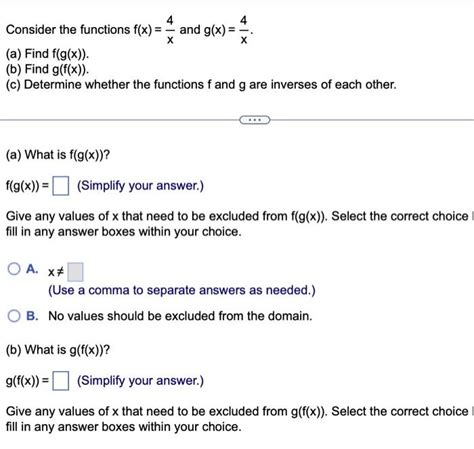The height and width of the screenshot is (449, 474).
Task: Click the f(g(x)) answer input box
Action: [61, 186]
